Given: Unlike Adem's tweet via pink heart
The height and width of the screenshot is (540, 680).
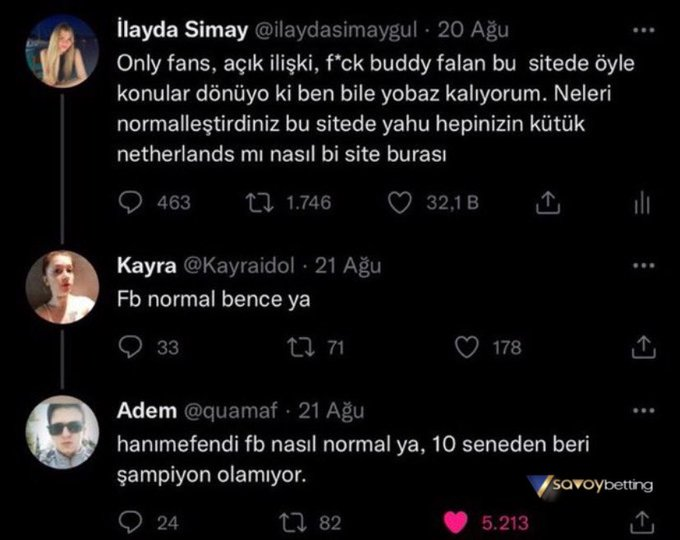Looking at the screenshot, I should (455, 522).
